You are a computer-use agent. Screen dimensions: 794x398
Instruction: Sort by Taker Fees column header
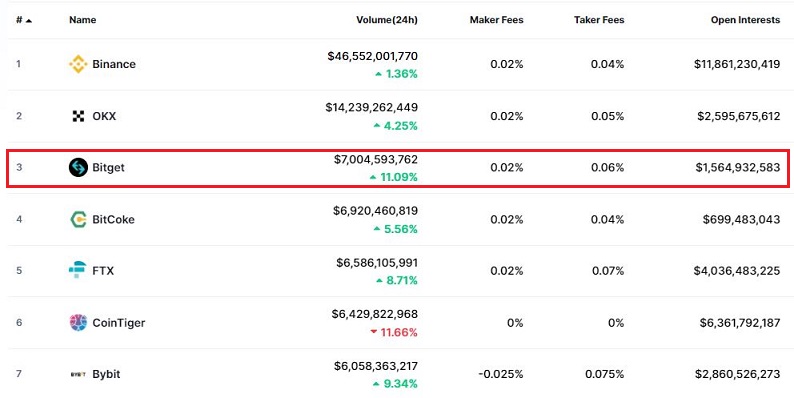point(599,20)
